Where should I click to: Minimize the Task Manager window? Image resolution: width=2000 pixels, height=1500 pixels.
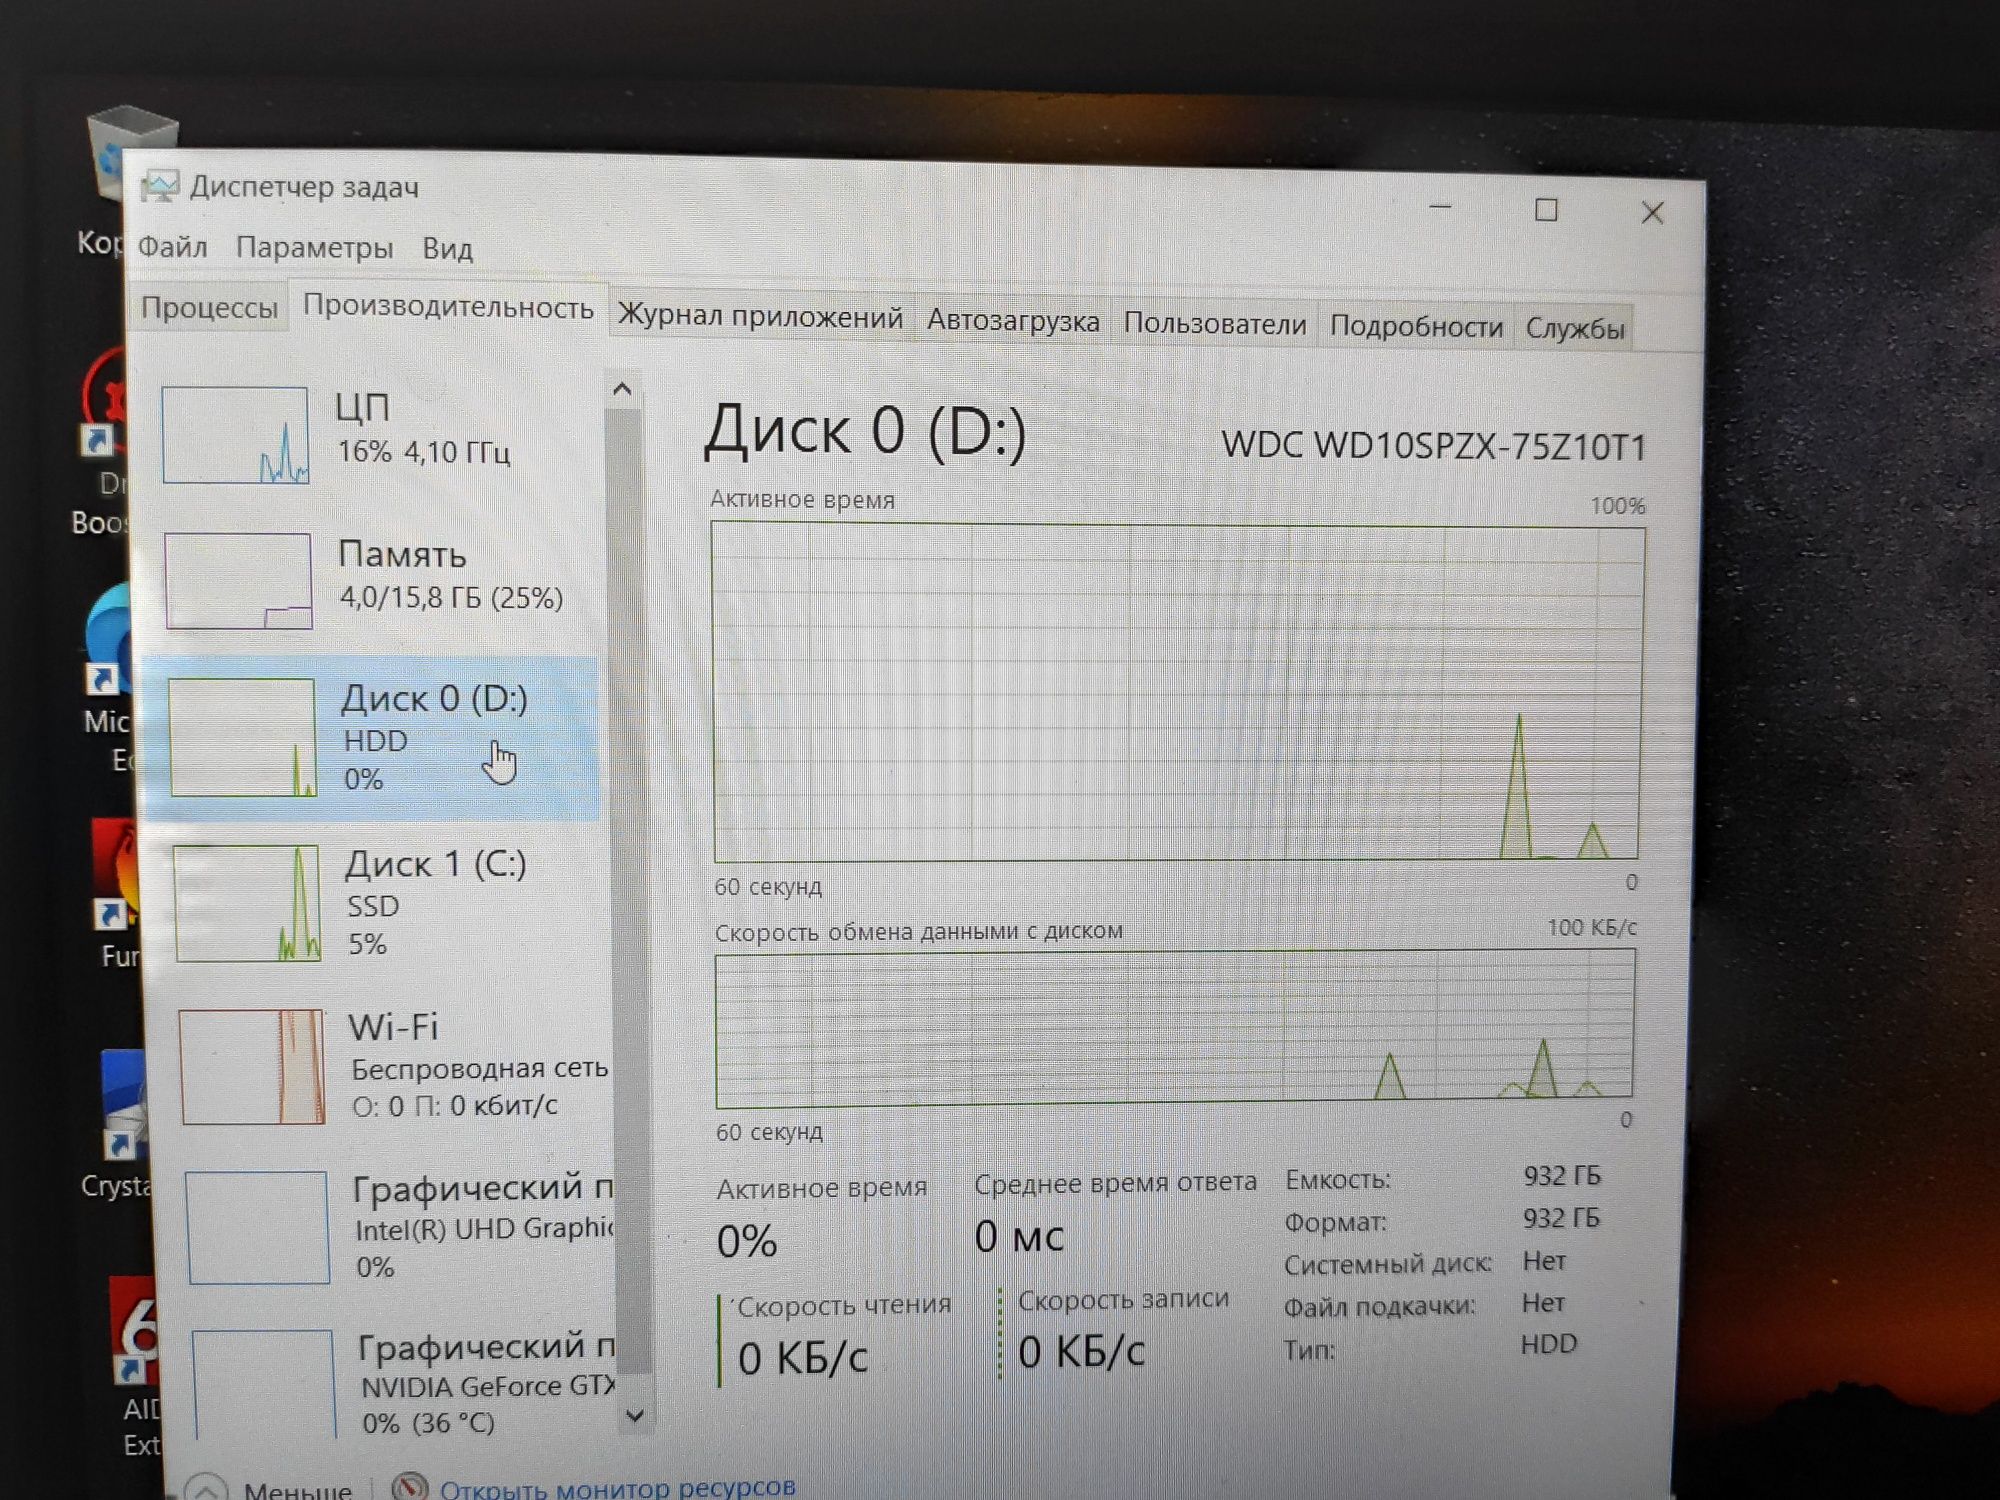1441,207
